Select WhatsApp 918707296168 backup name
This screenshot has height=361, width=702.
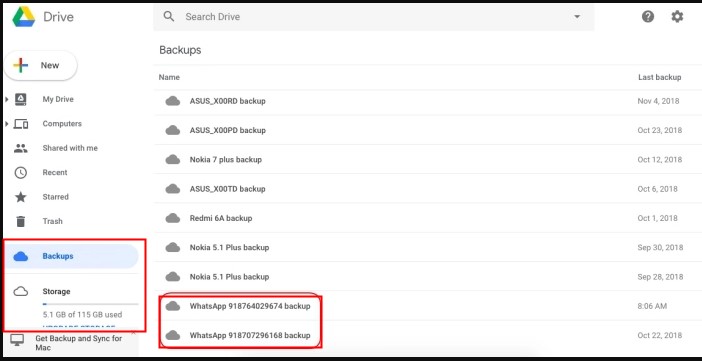coord(250,335)
